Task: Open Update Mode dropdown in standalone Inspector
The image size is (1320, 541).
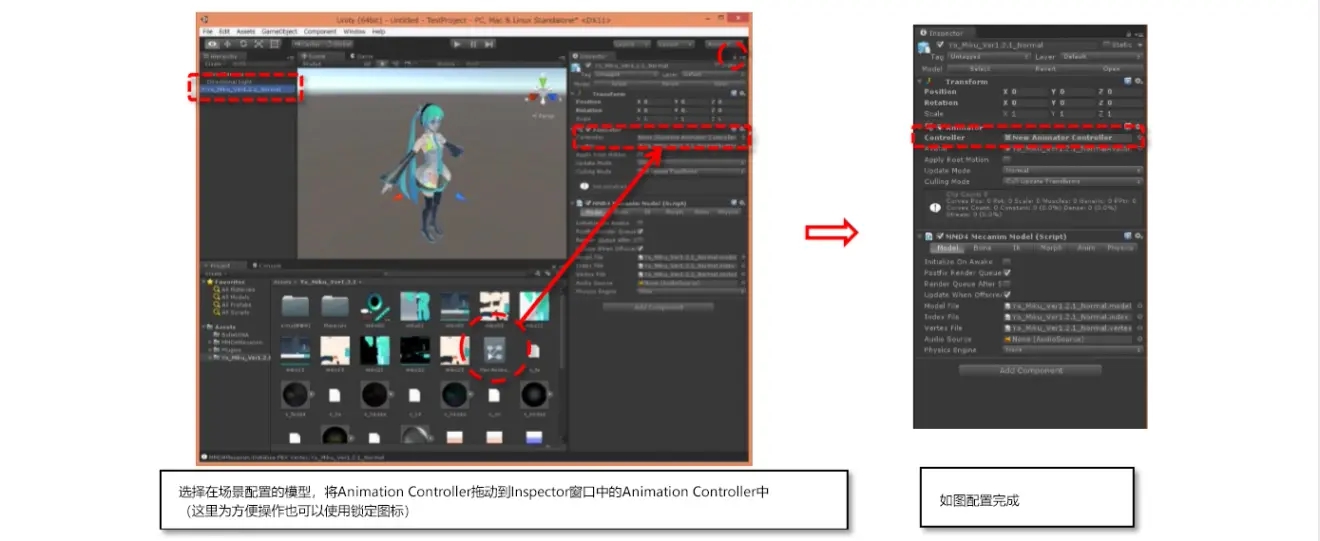Action: click(x=1073, y=170)
